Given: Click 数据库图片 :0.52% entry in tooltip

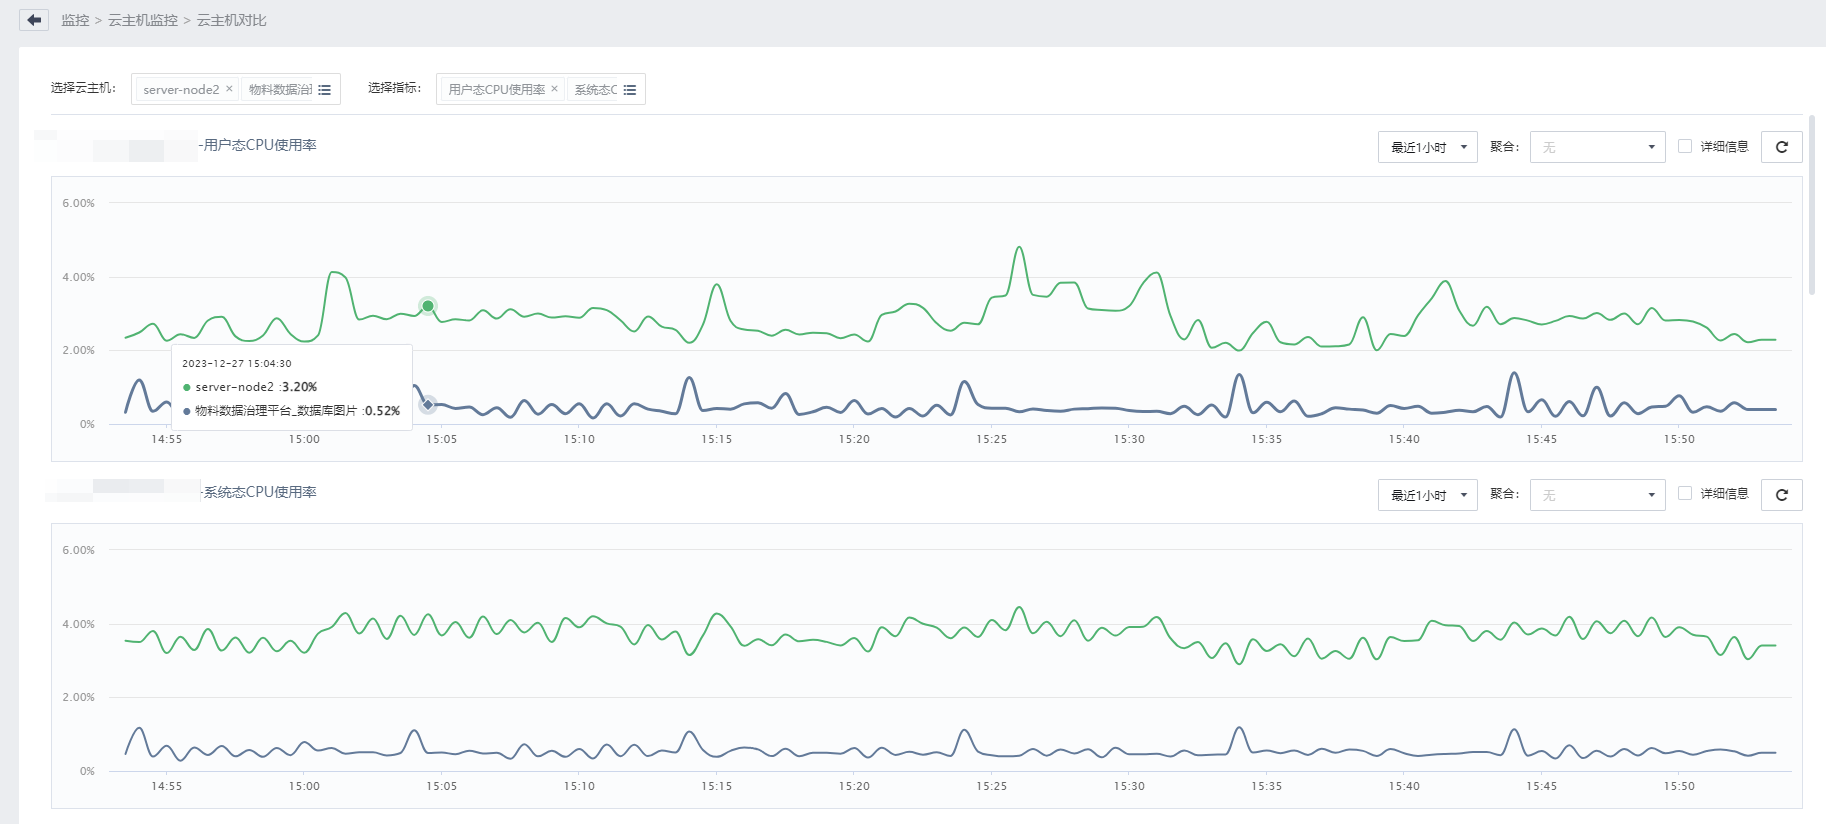Looking at the screenshot, I should tap(291, 411).
